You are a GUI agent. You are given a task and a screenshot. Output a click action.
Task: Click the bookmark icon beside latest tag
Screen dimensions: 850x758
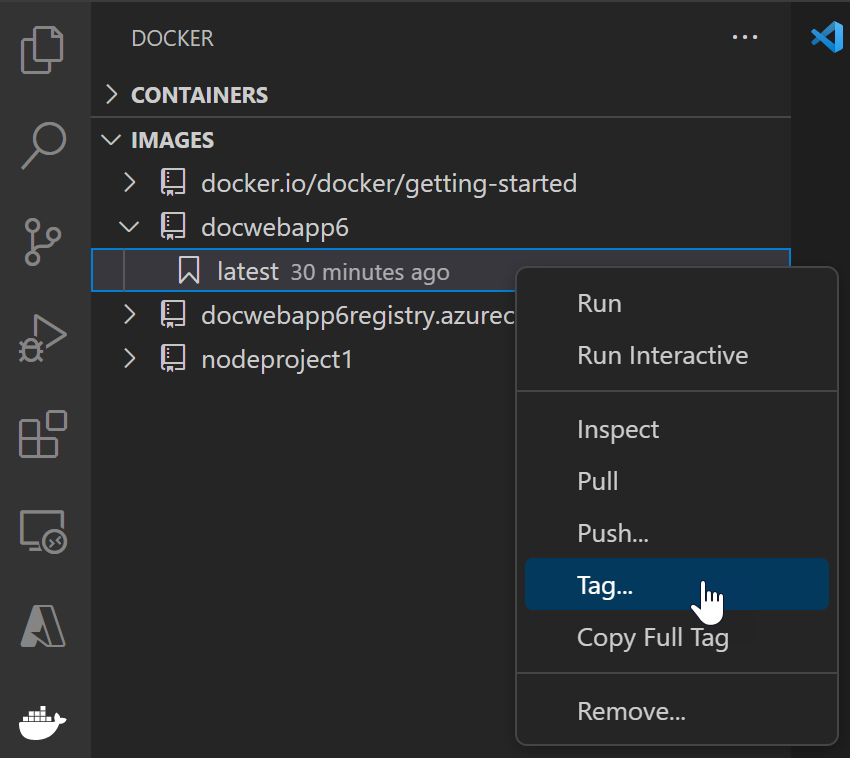[x=189, y=271]
